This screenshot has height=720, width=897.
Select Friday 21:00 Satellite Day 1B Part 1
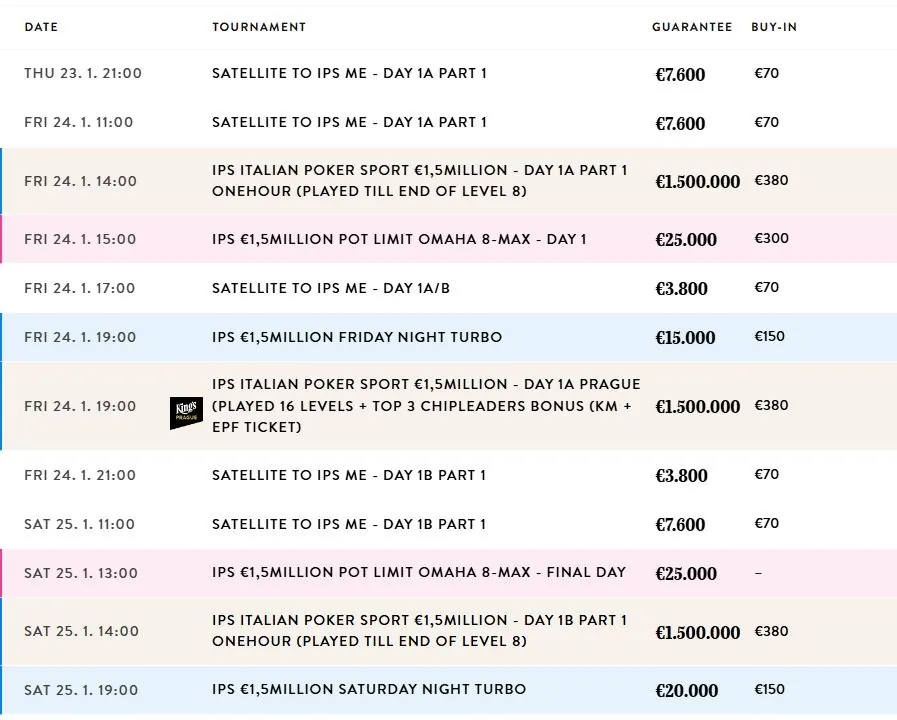tap(448, 475)
